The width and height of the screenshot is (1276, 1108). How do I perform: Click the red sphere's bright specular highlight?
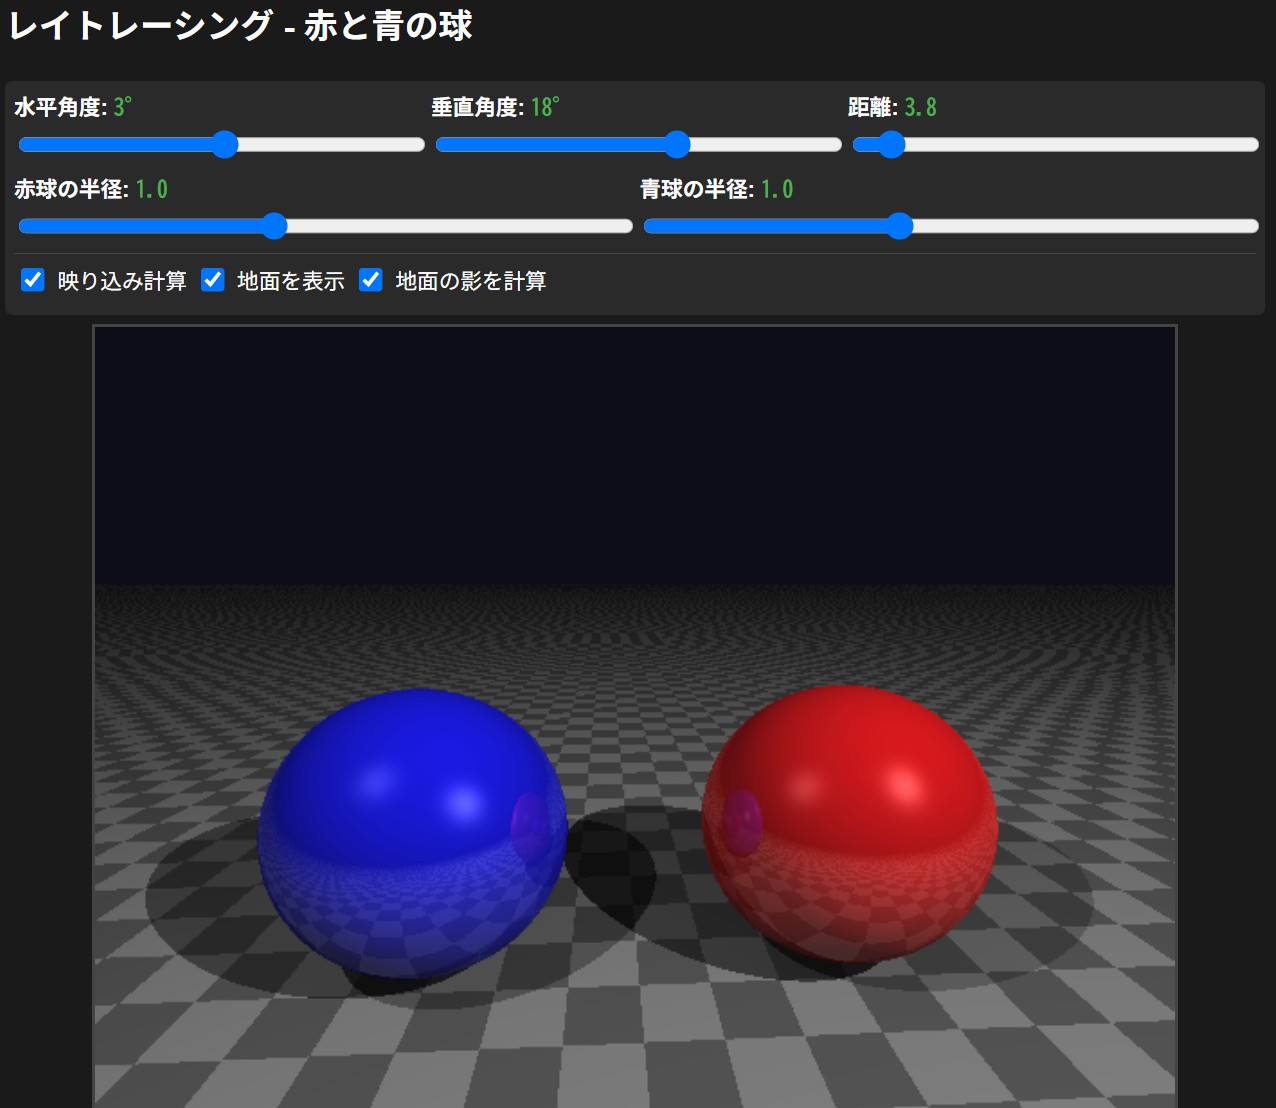coord(903,787)
